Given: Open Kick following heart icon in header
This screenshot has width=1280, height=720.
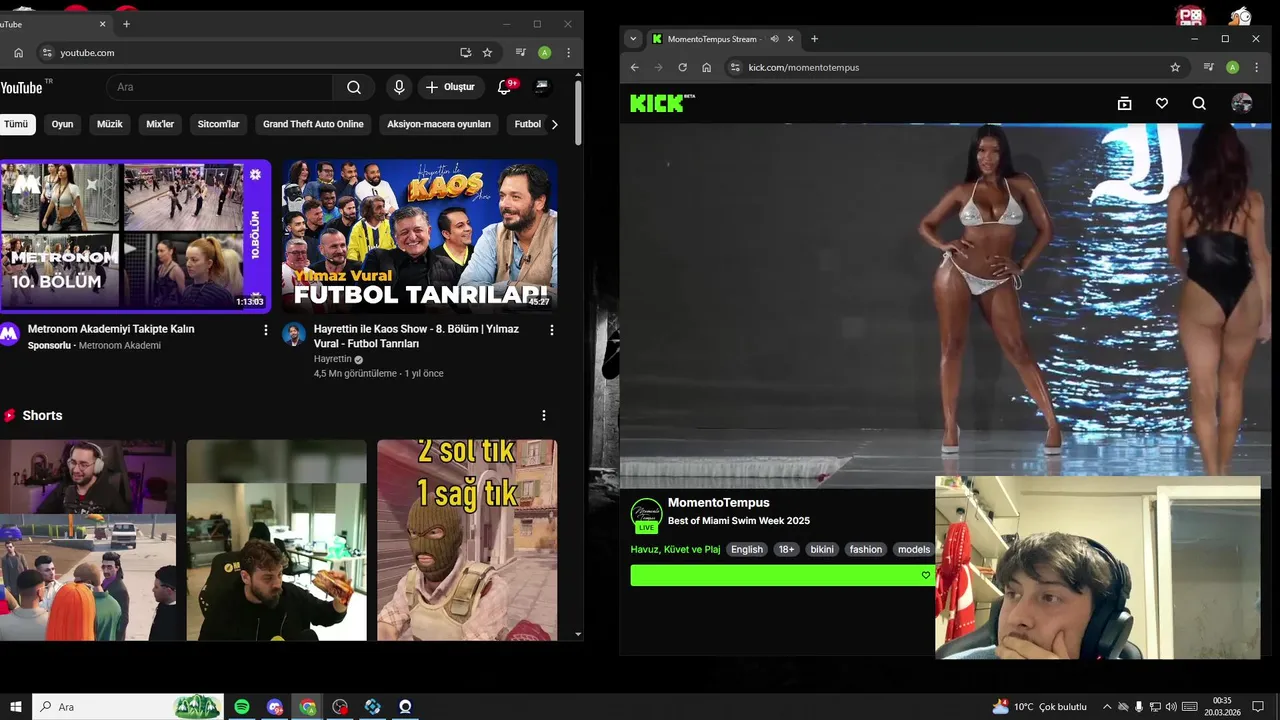Looking at the screenshot, I should click(1161, 103).
